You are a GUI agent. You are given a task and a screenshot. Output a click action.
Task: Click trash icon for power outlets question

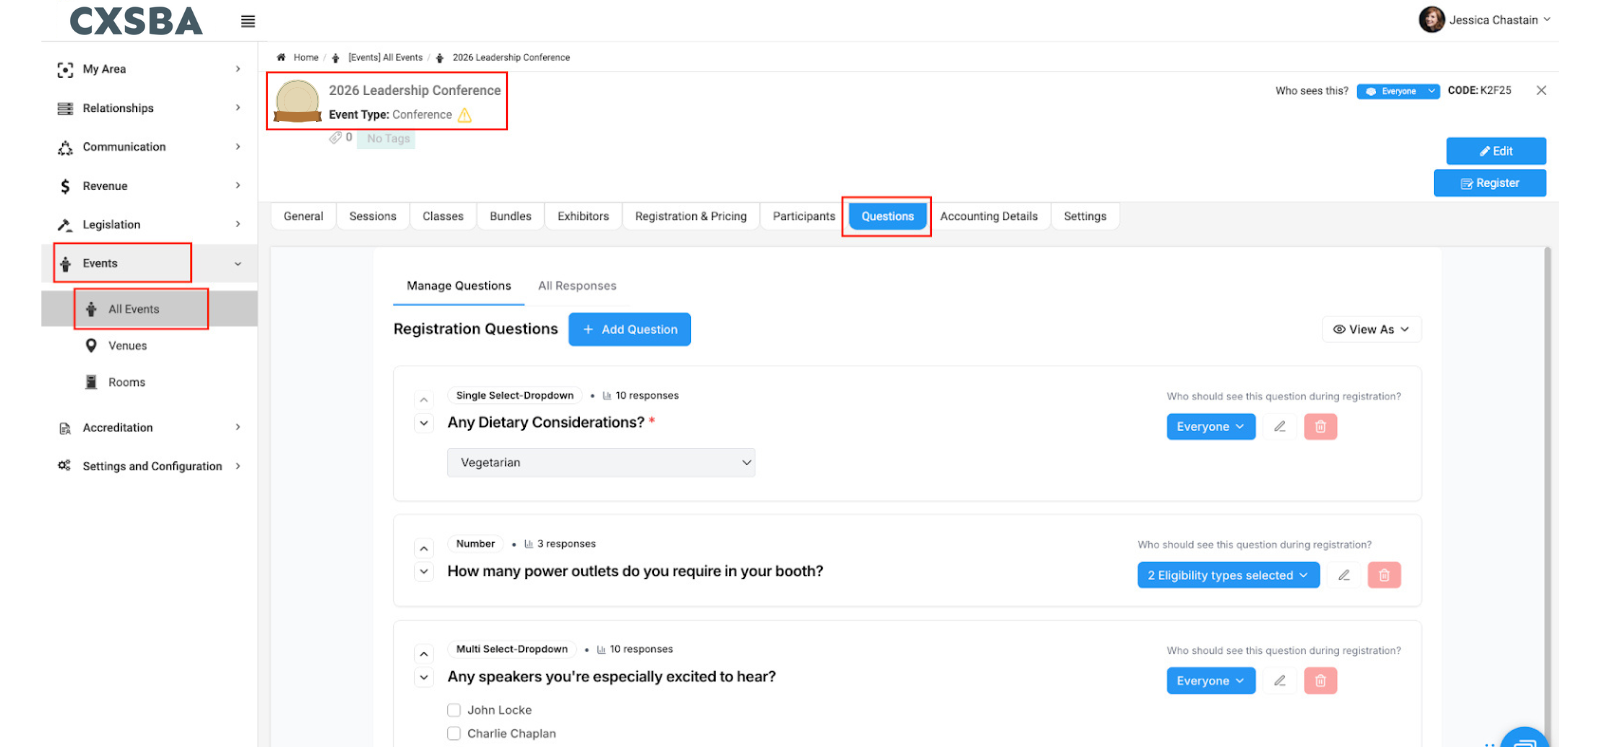(1384, 575)
